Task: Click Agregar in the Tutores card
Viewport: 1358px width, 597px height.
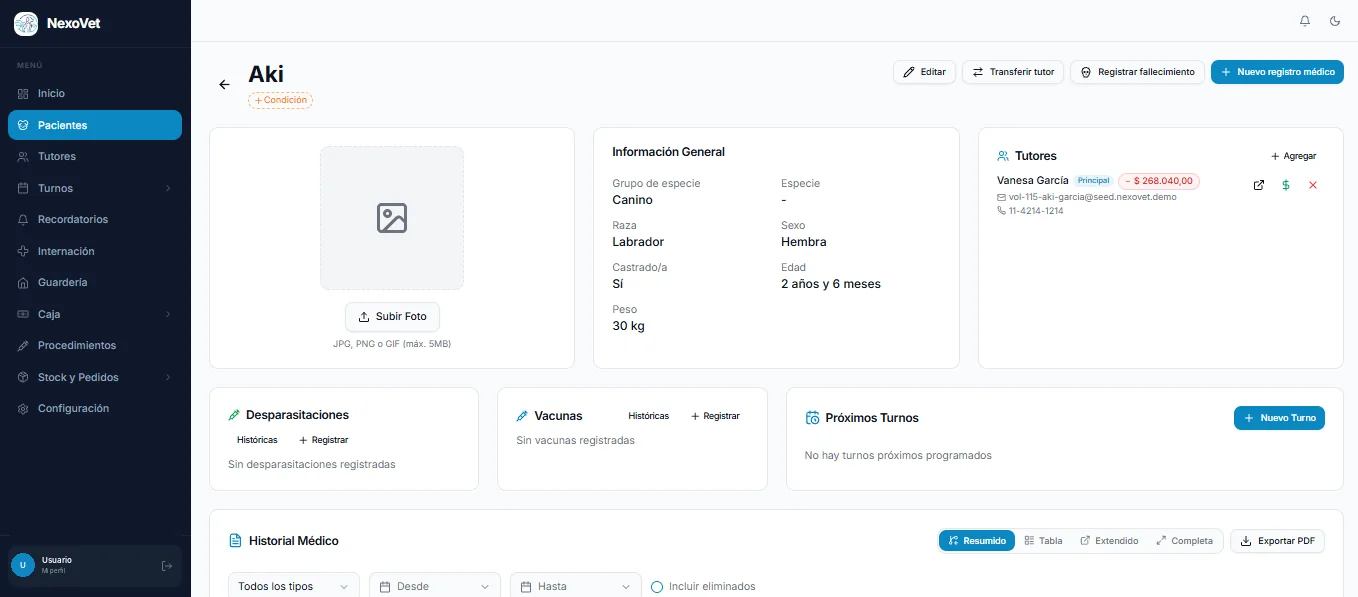Action: click(1293, 156)
